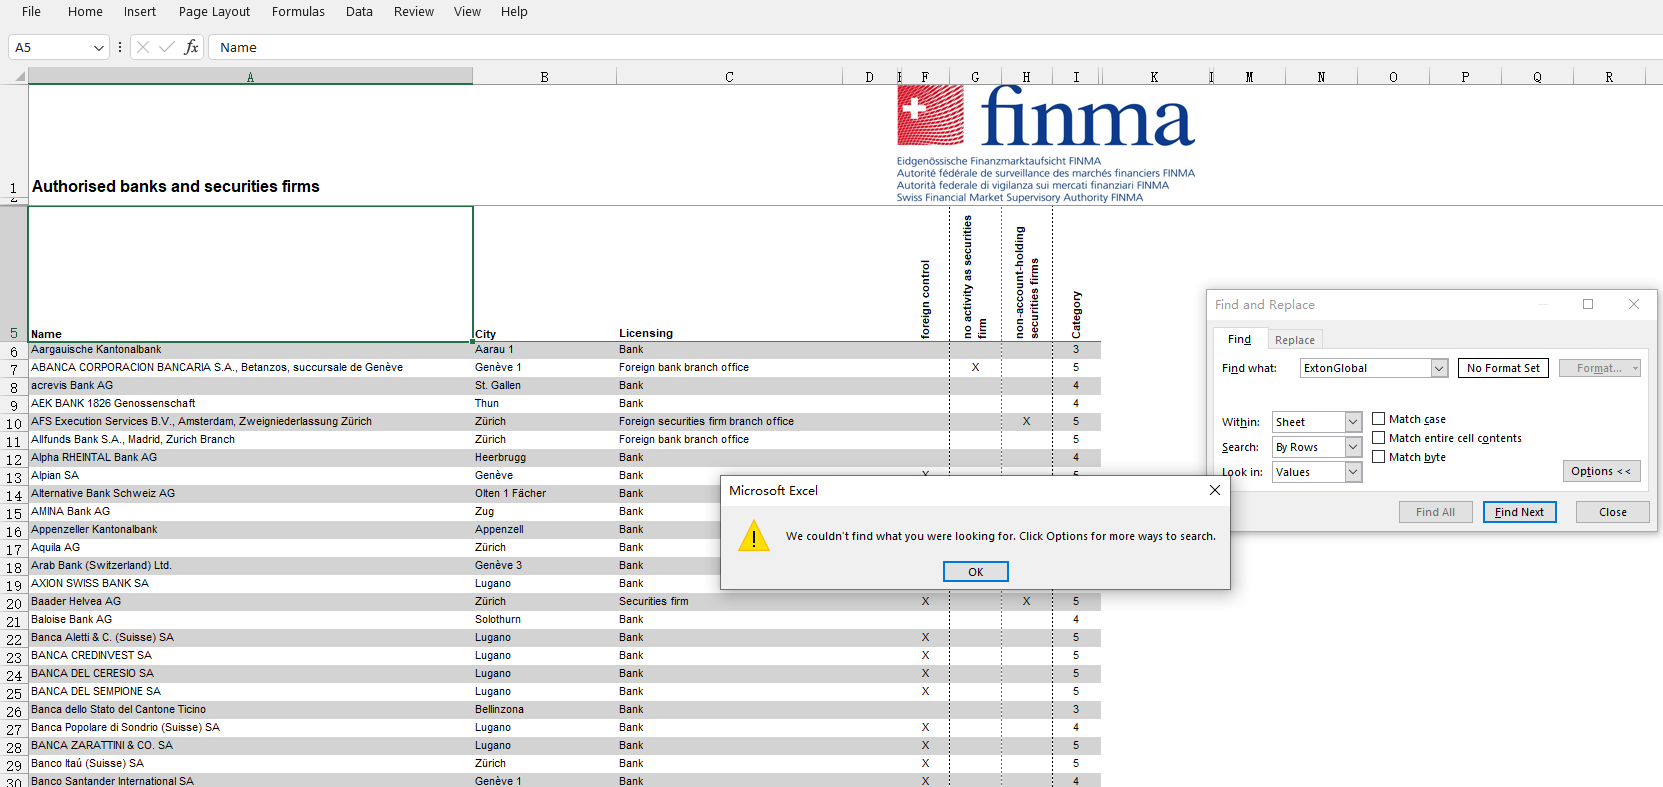
Task: Click the Select All corner triangle
Action: [x=19, y=76]
